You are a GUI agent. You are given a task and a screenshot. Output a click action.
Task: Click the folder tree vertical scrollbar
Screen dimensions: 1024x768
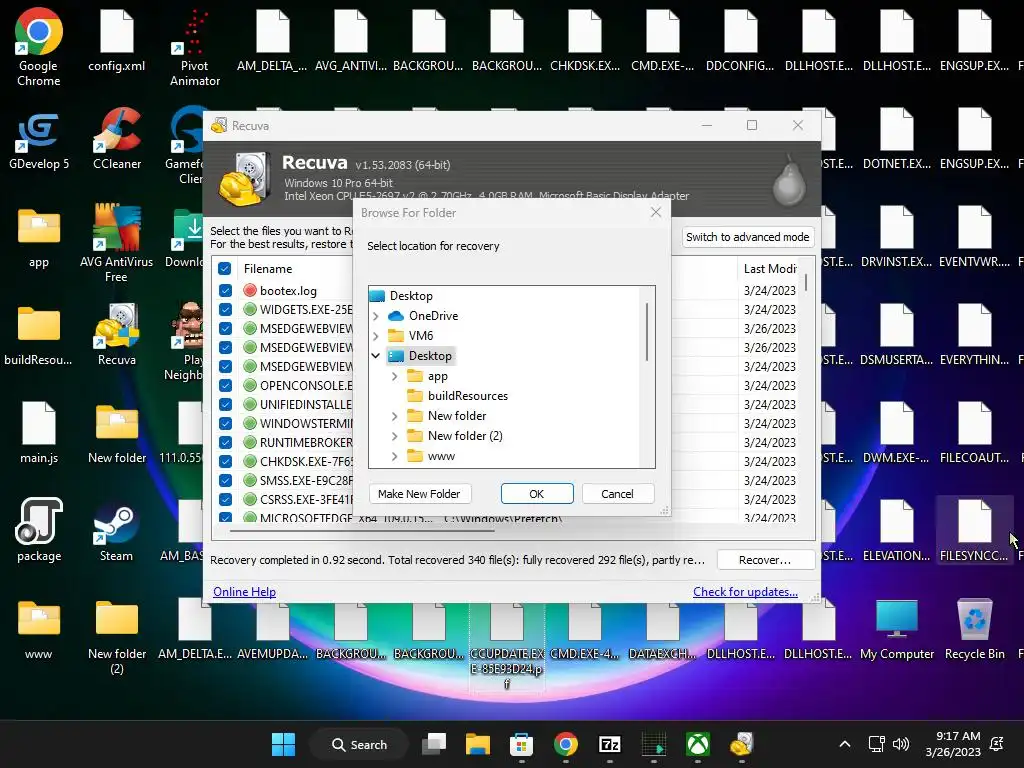(647, 332)
